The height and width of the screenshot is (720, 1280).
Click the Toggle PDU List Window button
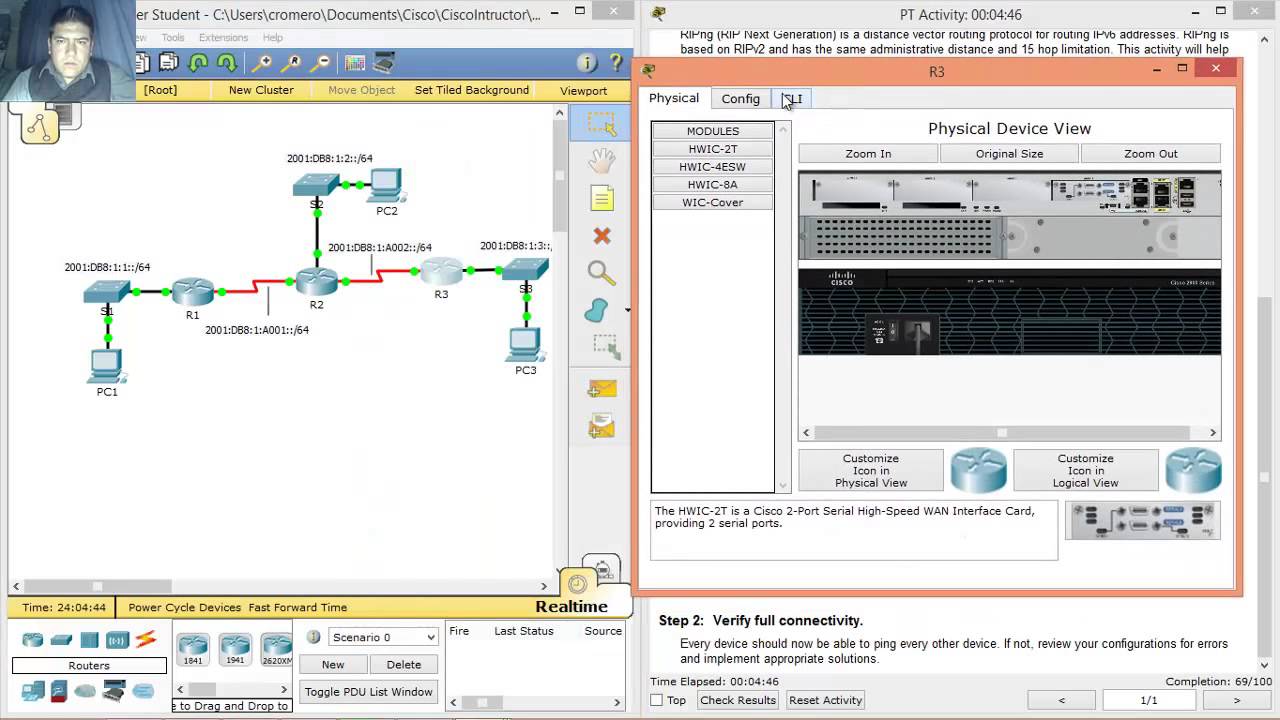pyautogui.click(x=369, y=692)
